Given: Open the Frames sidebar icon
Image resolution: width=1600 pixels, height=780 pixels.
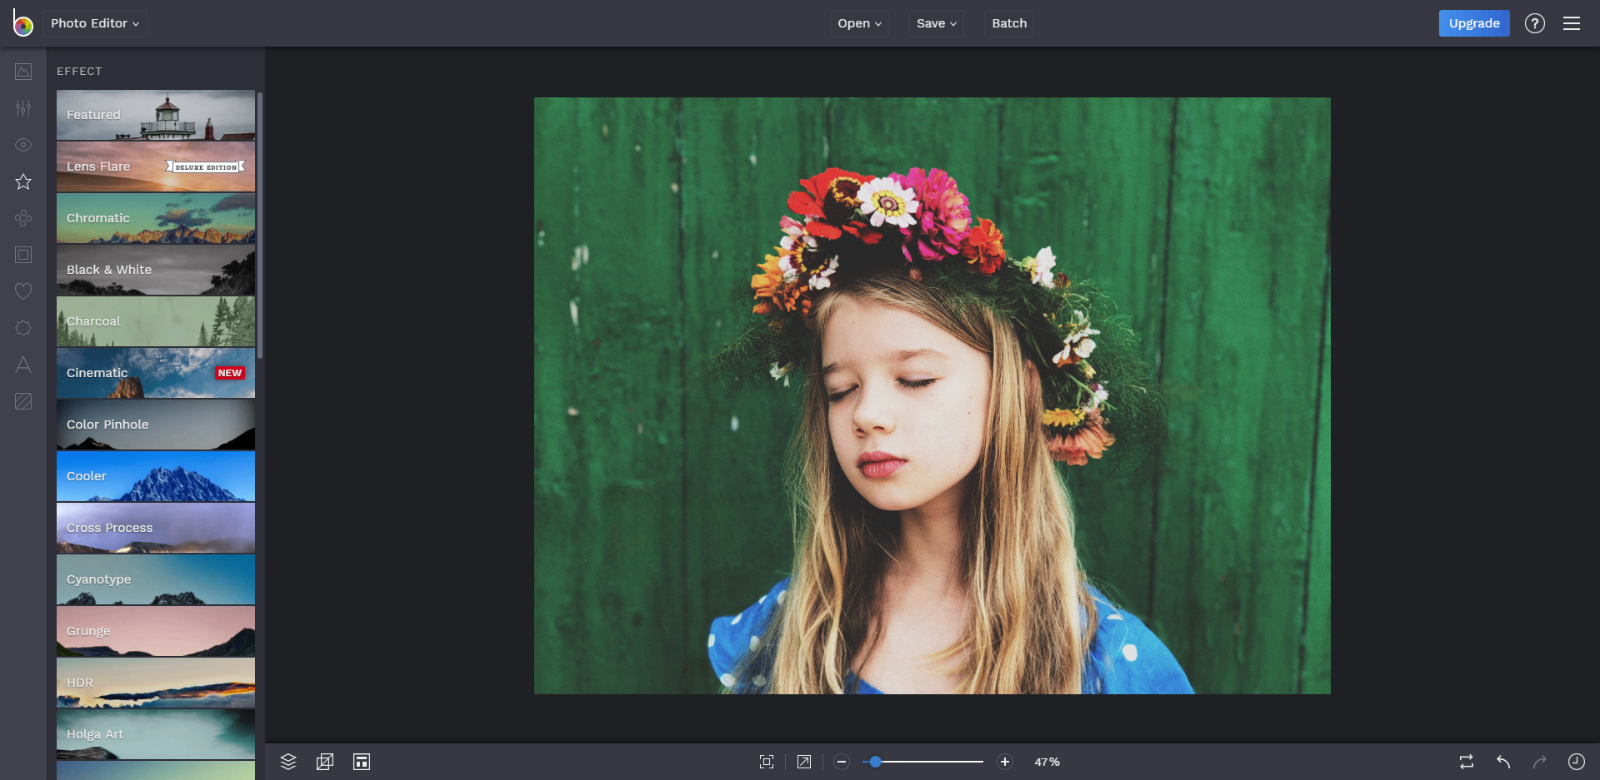Looking at the screenshot, I should 23,255.
